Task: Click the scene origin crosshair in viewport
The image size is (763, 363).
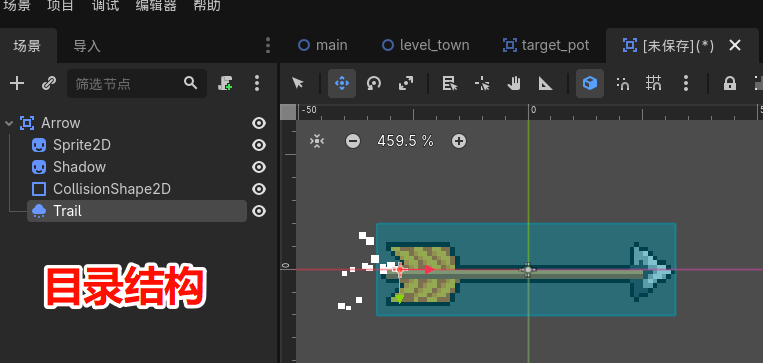Action: (x=528, y=269)
